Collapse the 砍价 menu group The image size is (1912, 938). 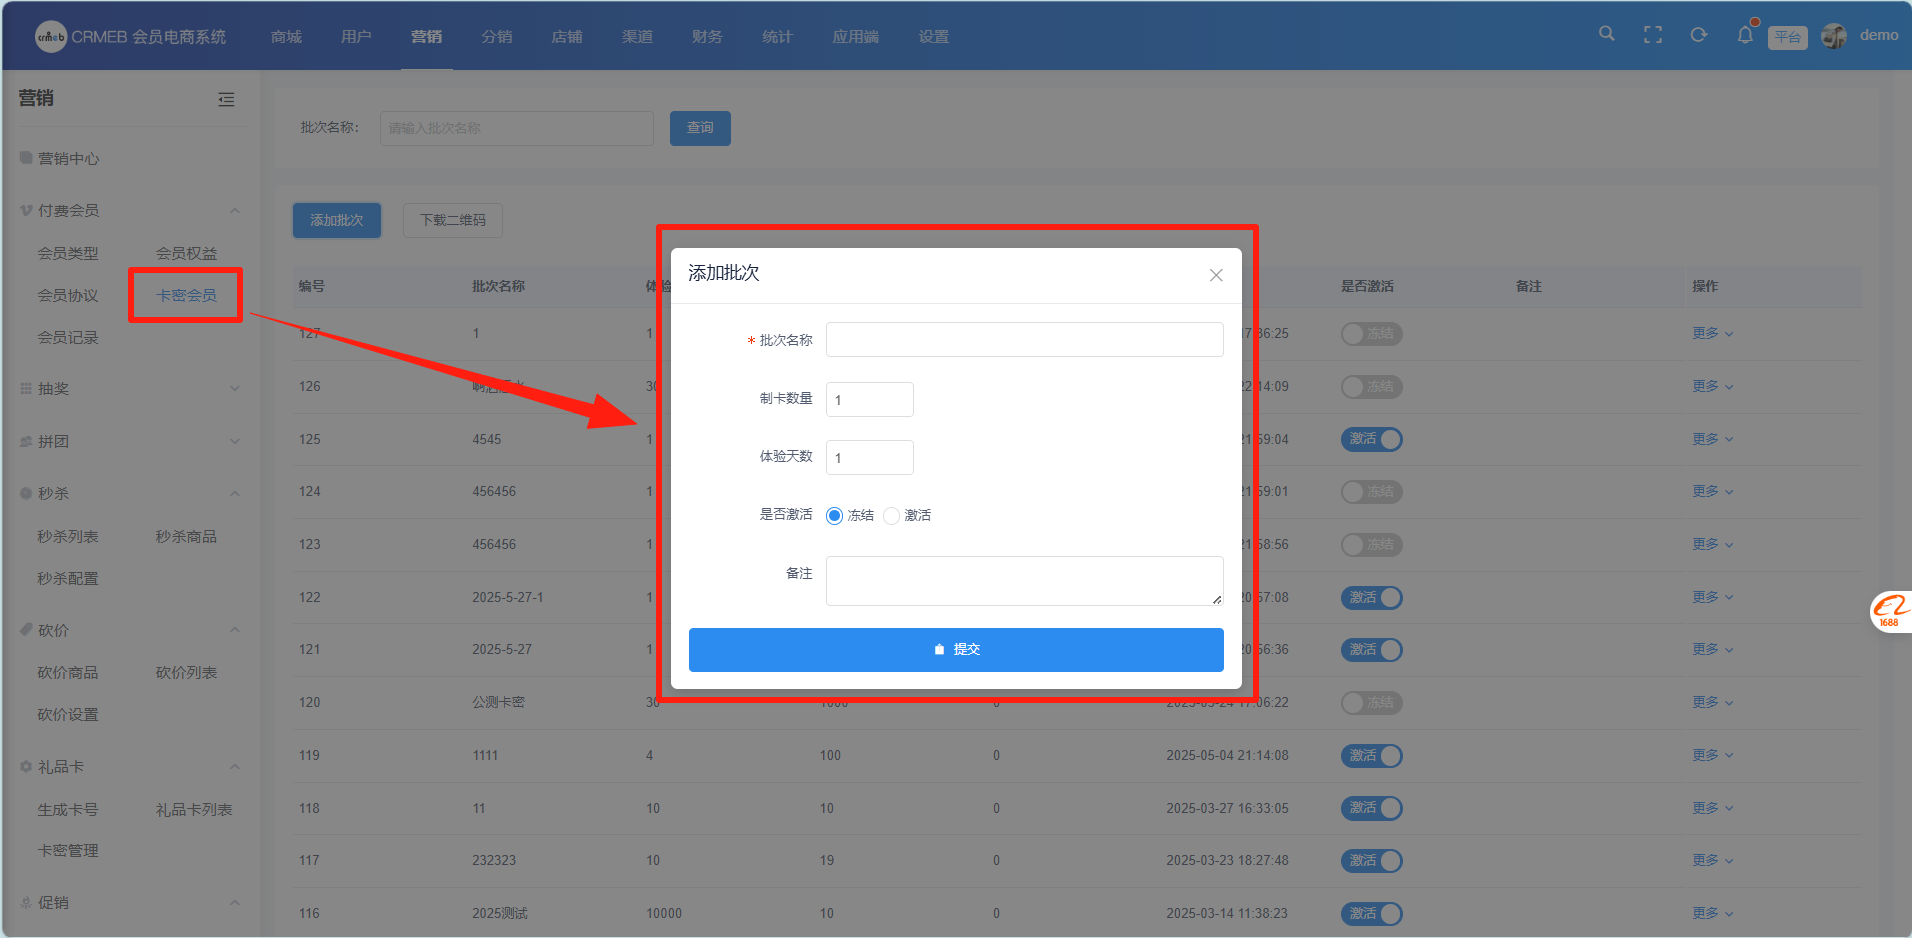pos(235,630)
